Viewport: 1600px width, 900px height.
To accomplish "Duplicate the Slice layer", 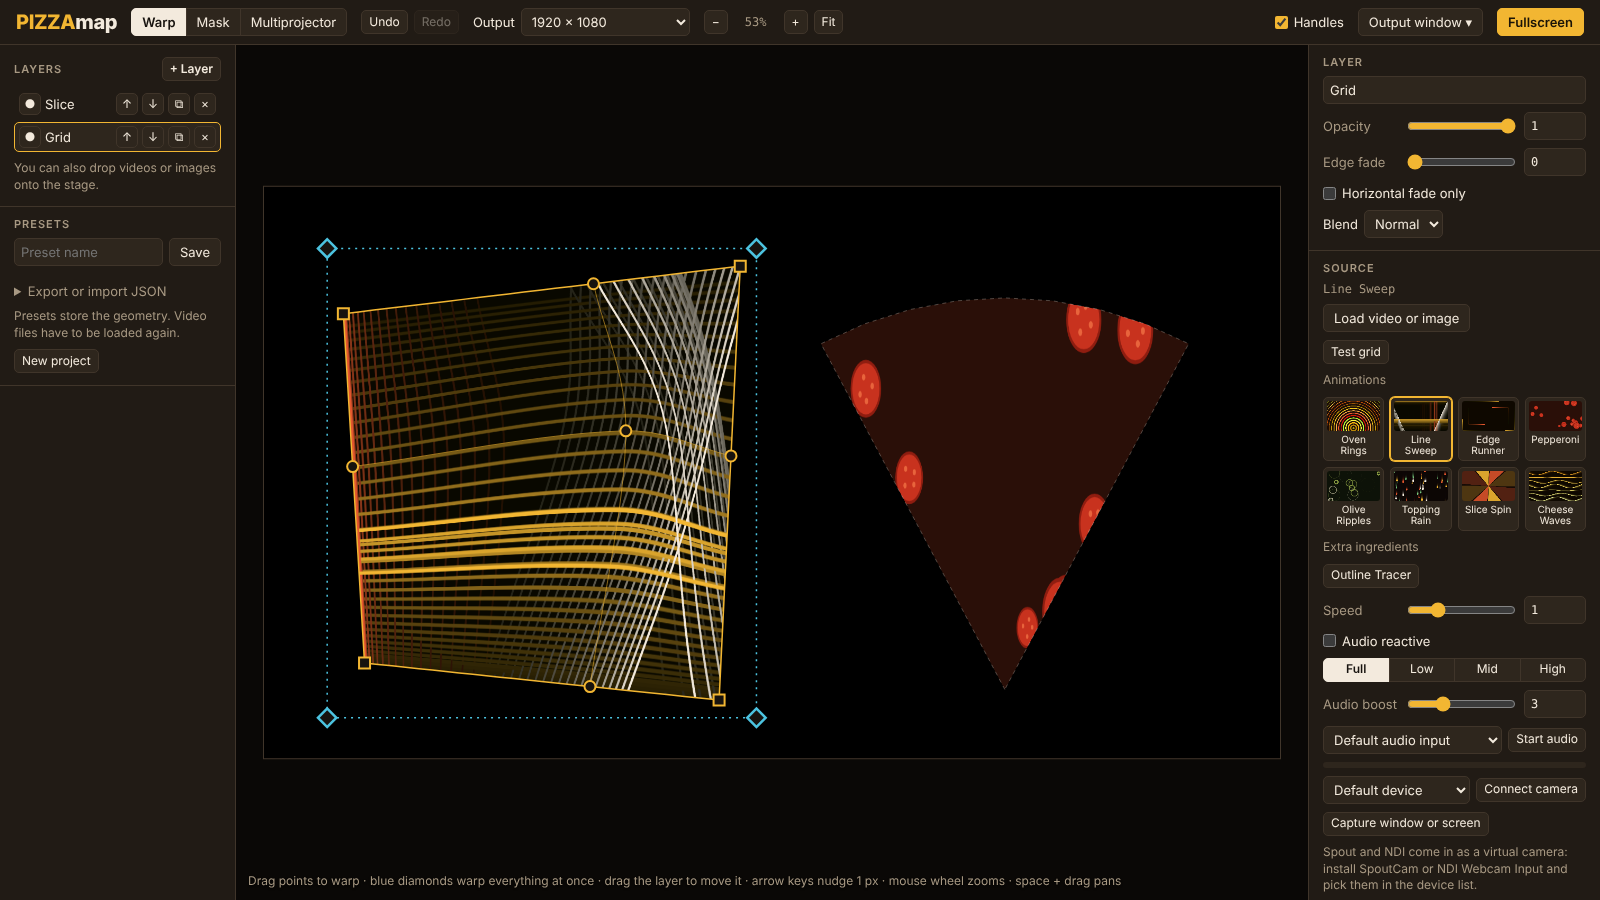I will pyautogui.click(x=179, y=104).
